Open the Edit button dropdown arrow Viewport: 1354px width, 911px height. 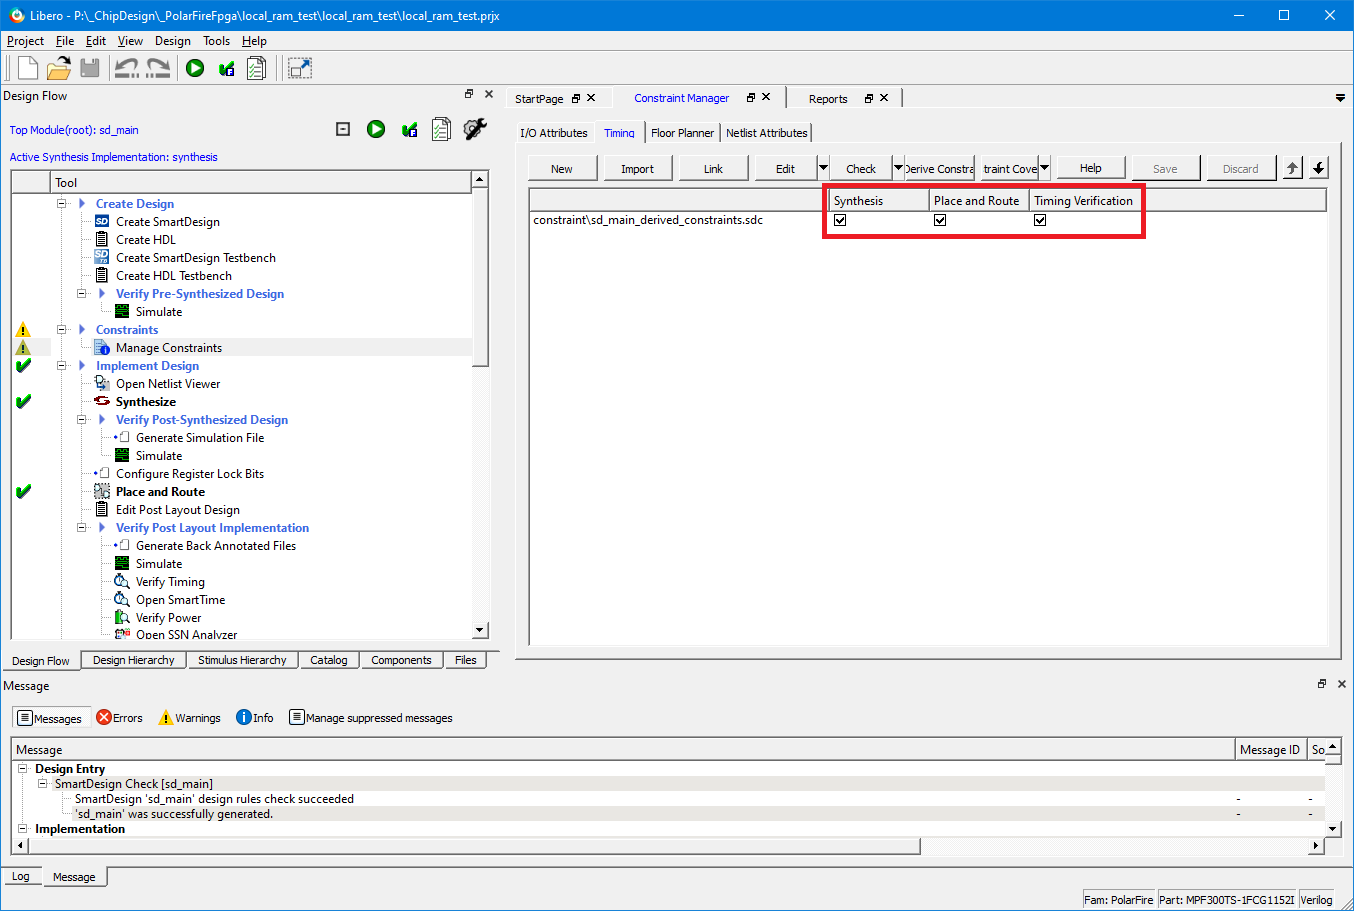point(823,168)
